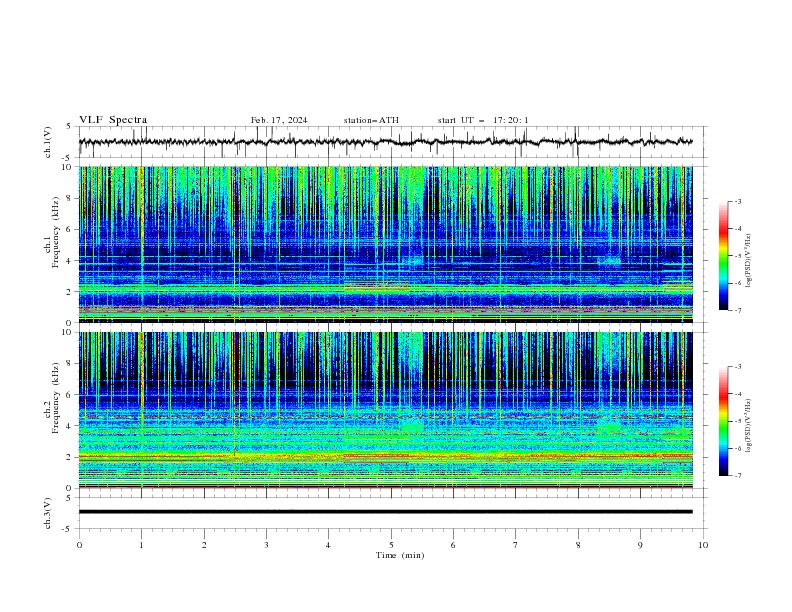The height and width of the screenshot is (612, 792).
Task: Click time axis tick label '9'
Action: point(640,545)
